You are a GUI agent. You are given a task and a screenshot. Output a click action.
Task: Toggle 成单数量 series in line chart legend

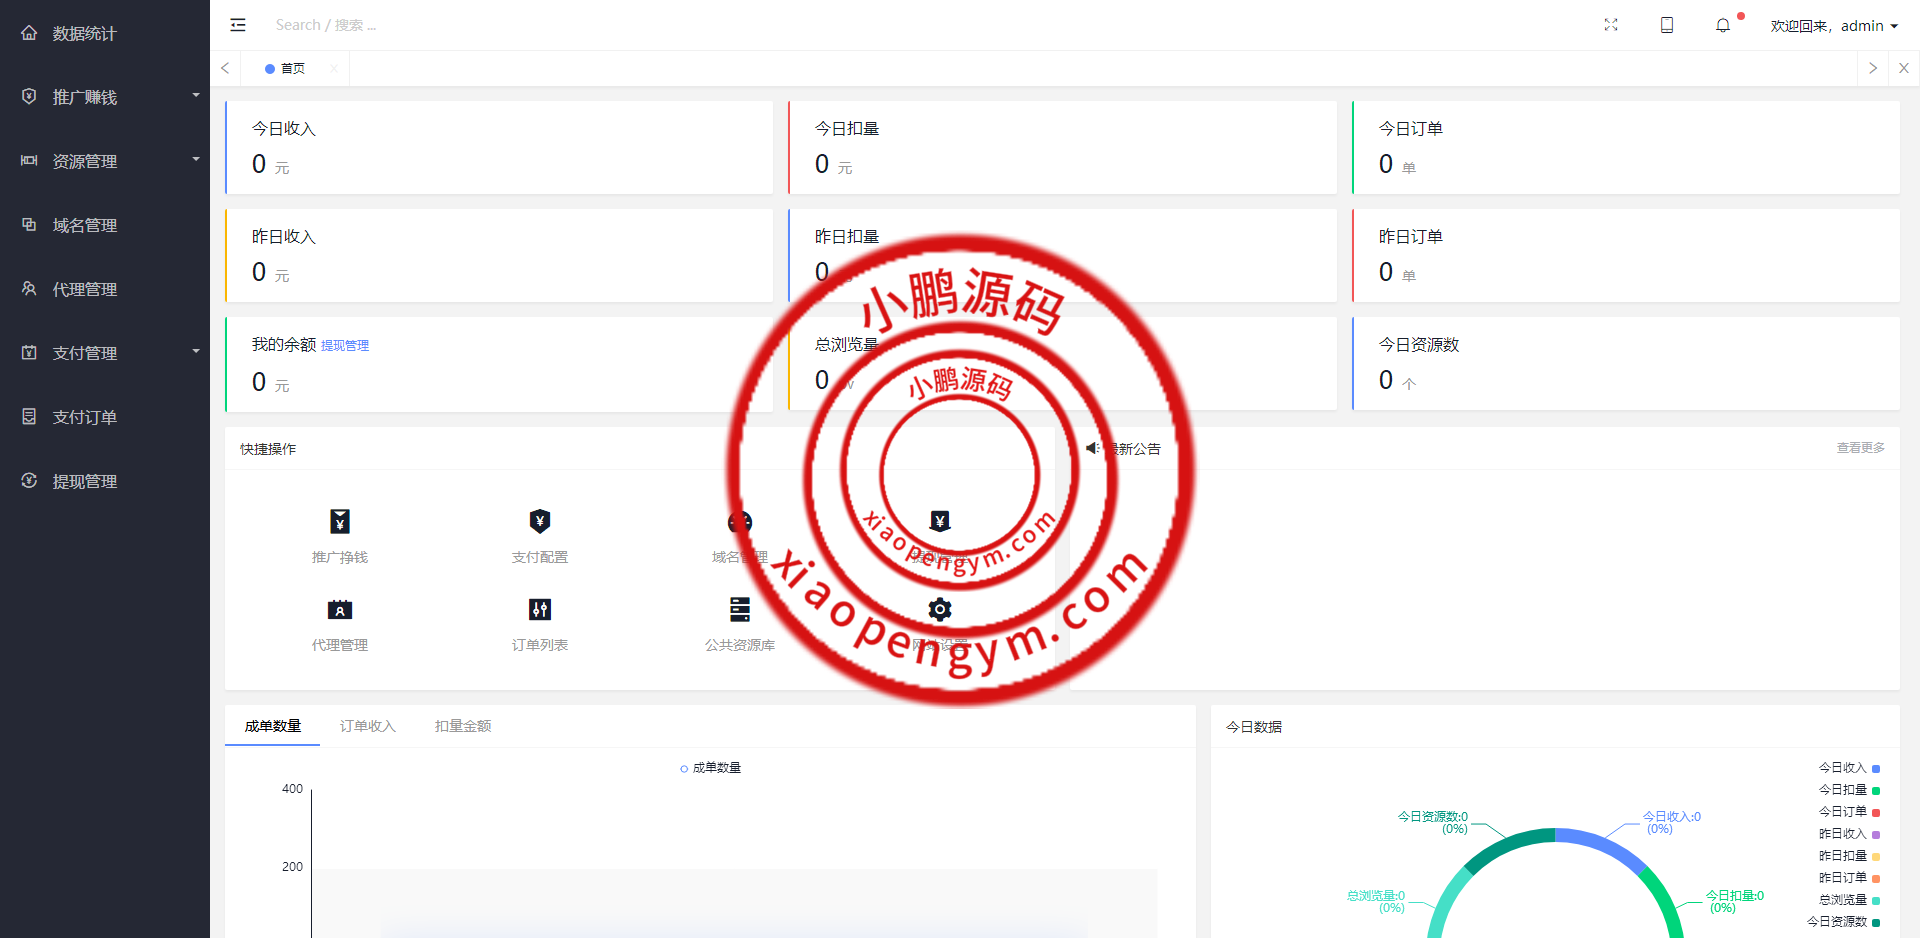coord(711,768)
